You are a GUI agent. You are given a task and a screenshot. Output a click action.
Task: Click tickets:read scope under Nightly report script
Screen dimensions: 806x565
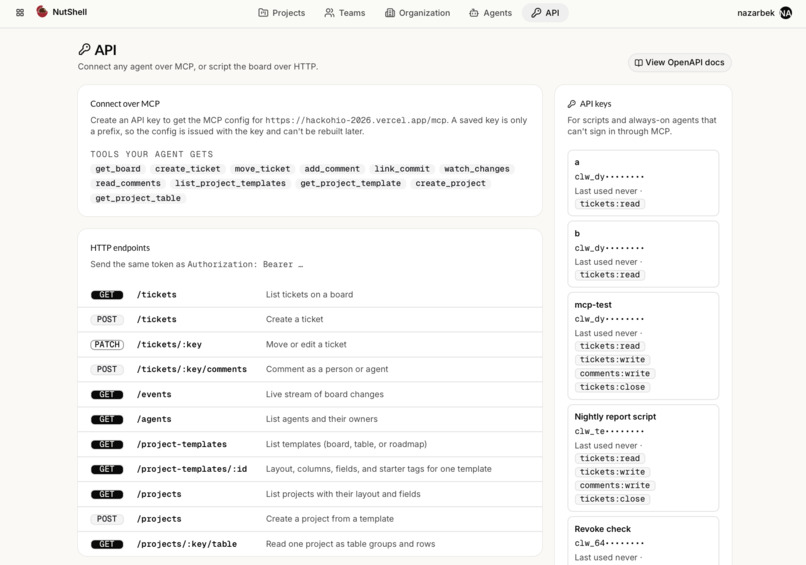tap(610, 458)
